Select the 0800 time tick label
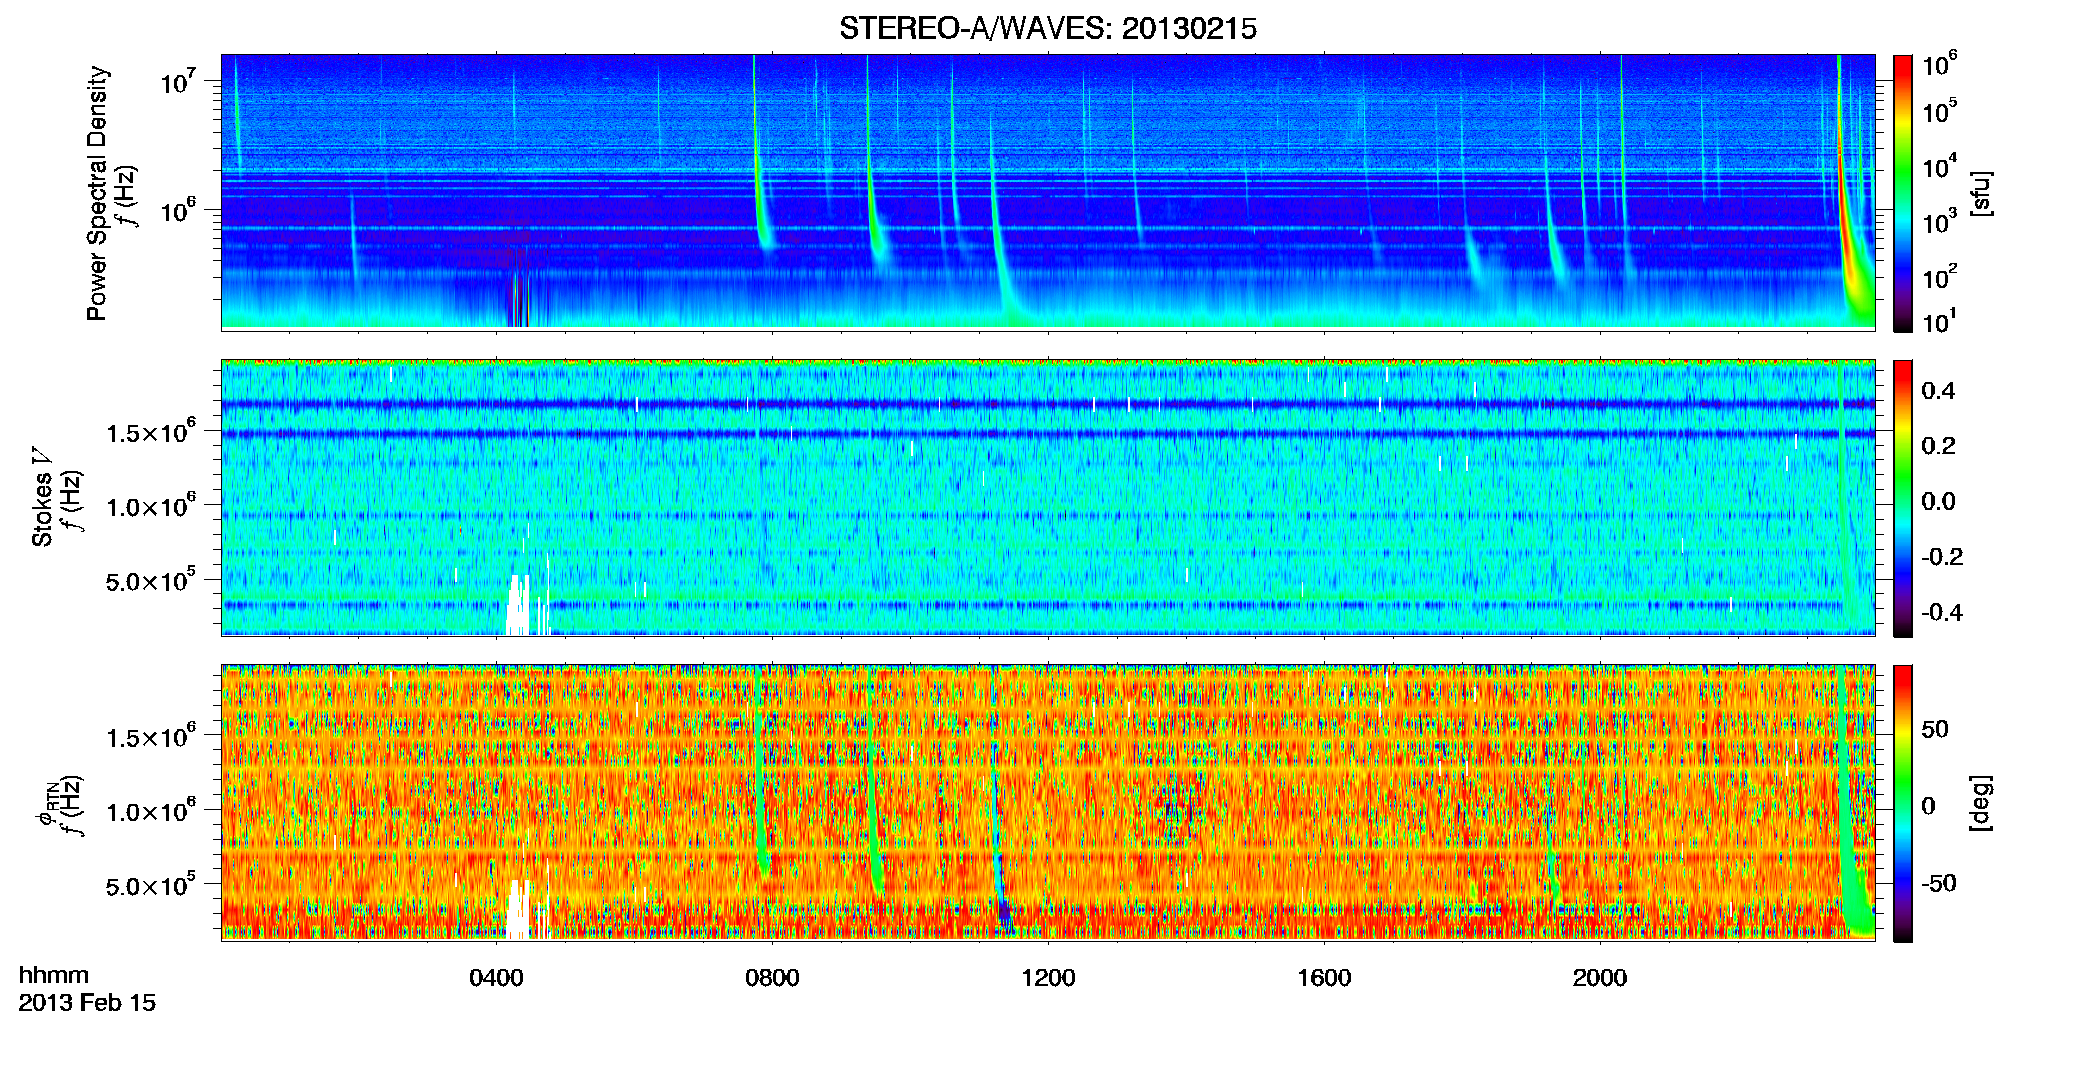This screenshot has width=2096, height=1080. pyautogui.click(x=772, y=977)
